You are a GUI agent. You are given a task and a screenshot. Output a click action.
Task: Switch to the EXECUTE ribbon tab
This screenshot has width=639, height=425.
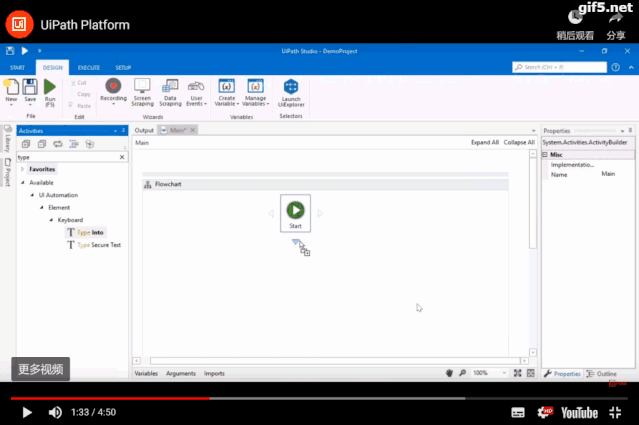(89, 68)
